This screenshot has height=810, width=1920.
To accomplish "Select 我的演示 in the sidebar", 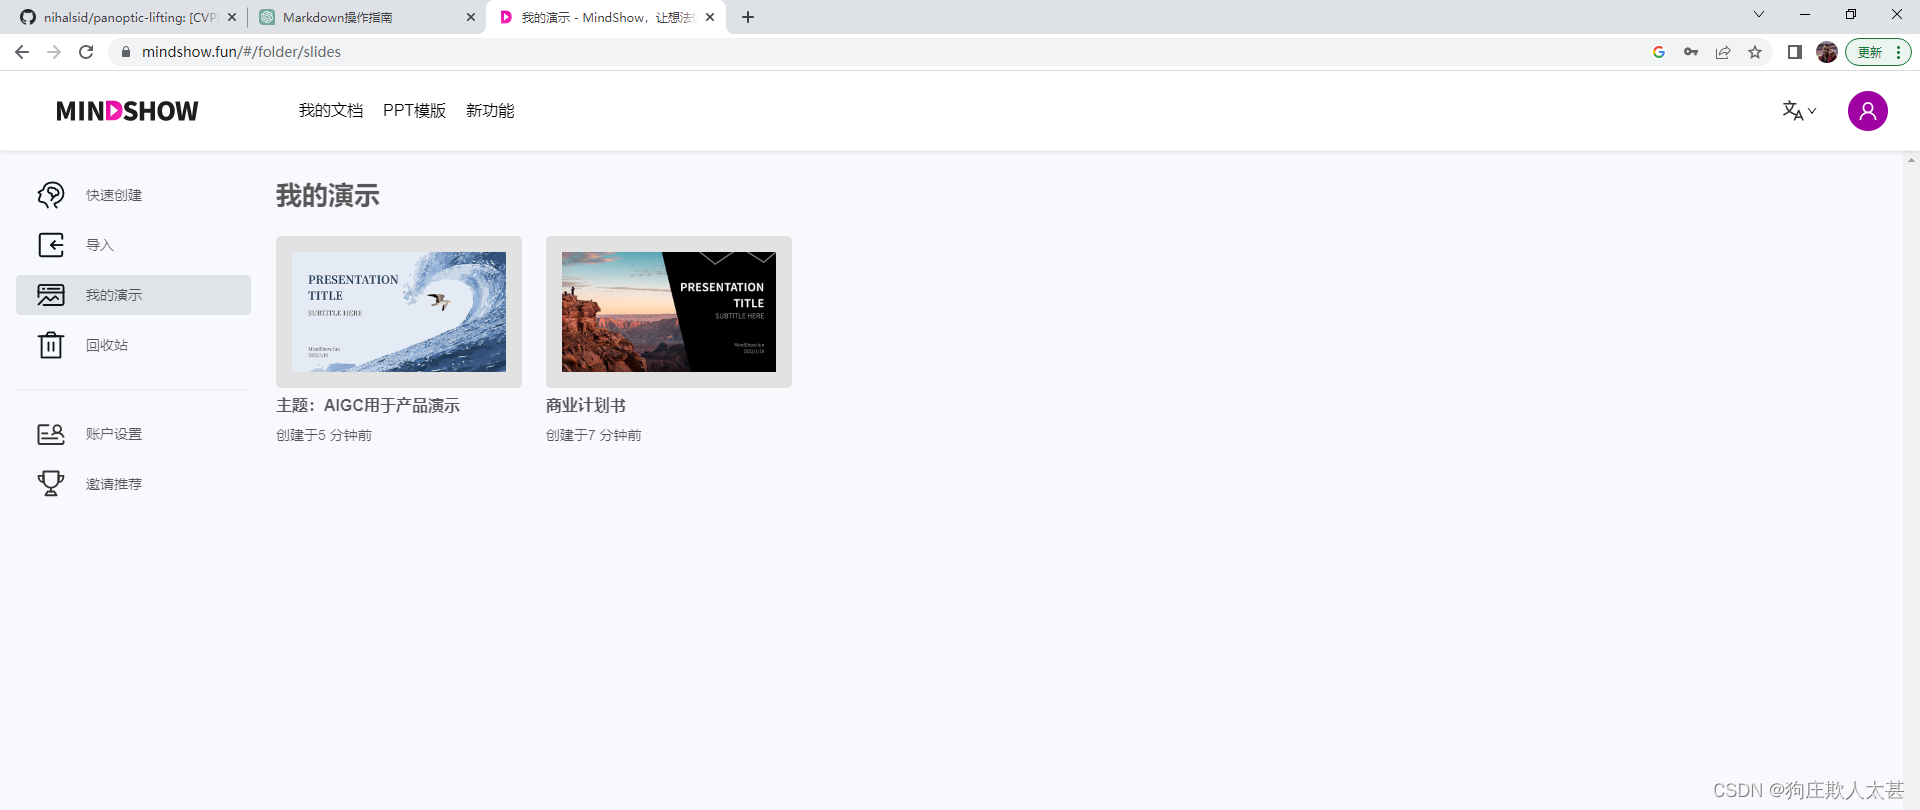I will (133, 295).
